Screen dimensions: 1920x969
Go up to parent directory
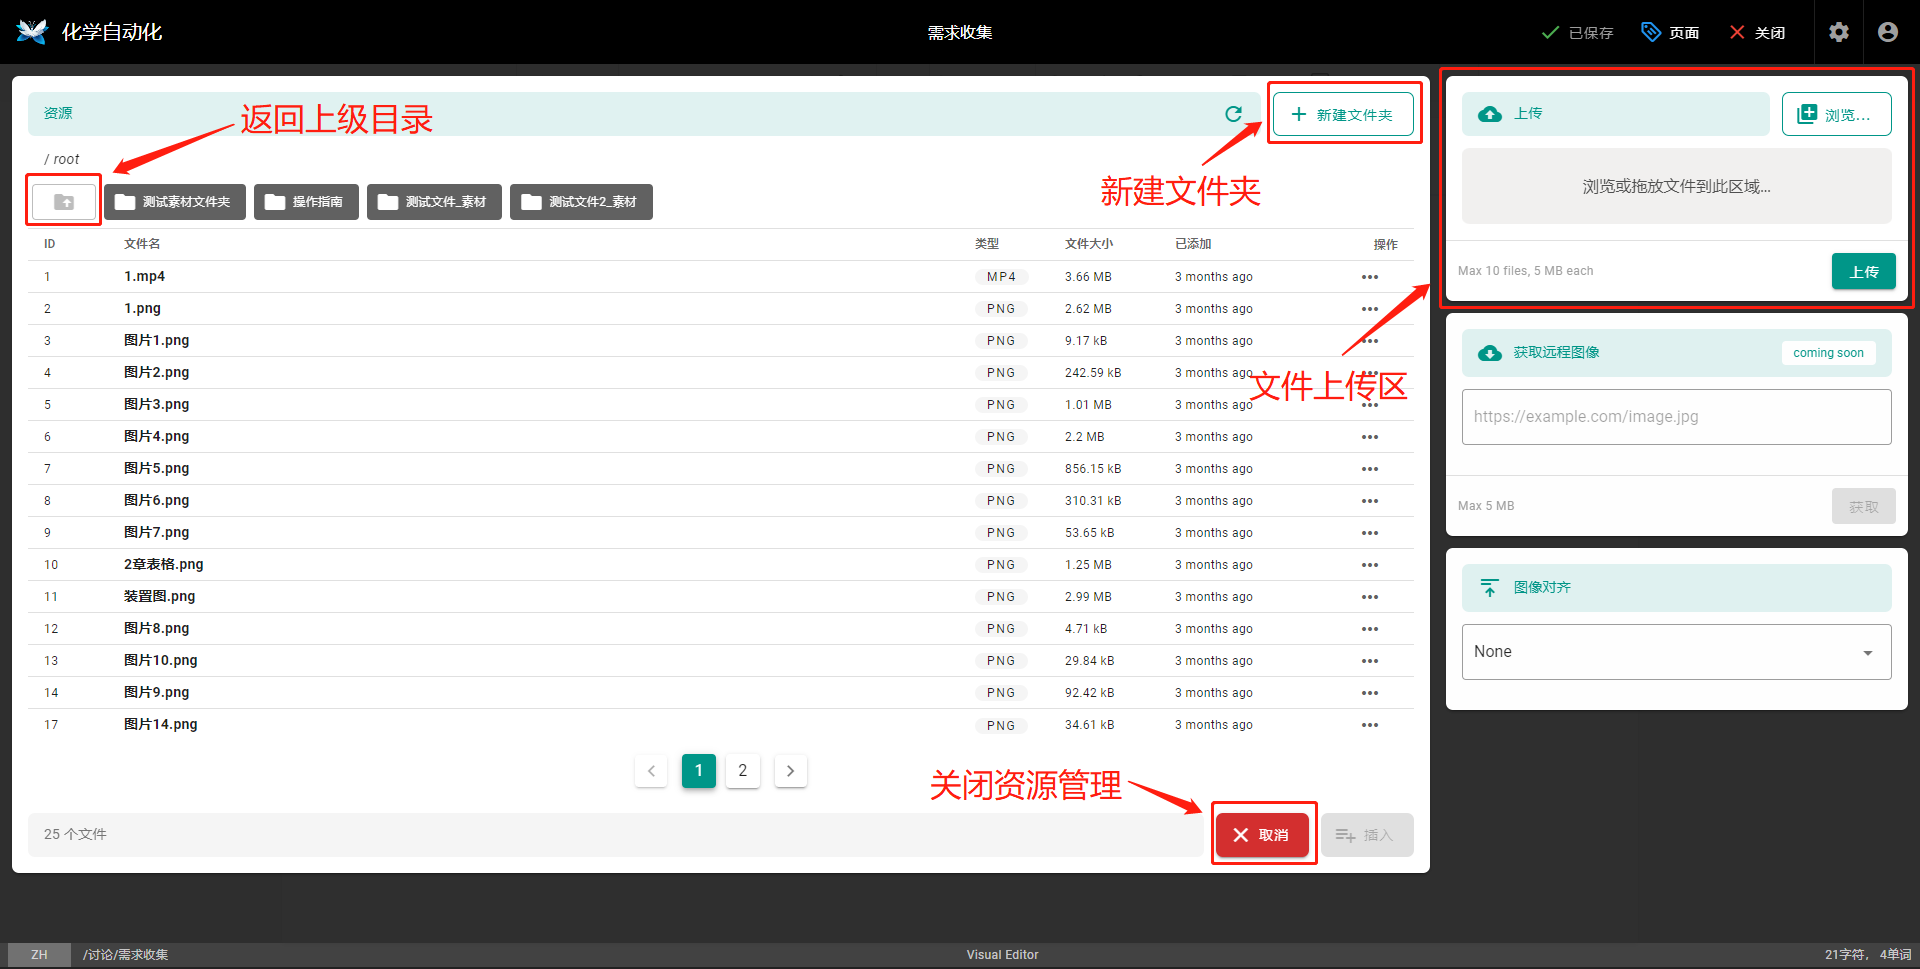62,200
